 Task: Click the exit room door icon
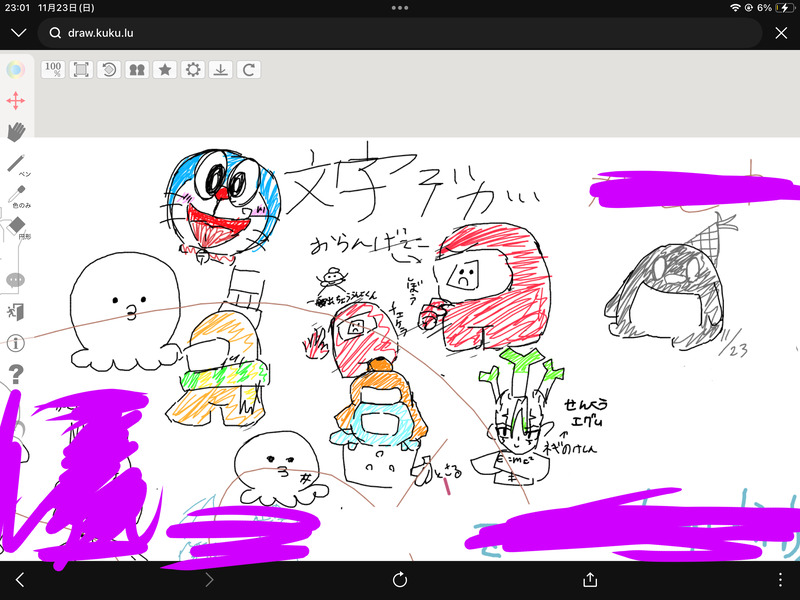point(16,311)
